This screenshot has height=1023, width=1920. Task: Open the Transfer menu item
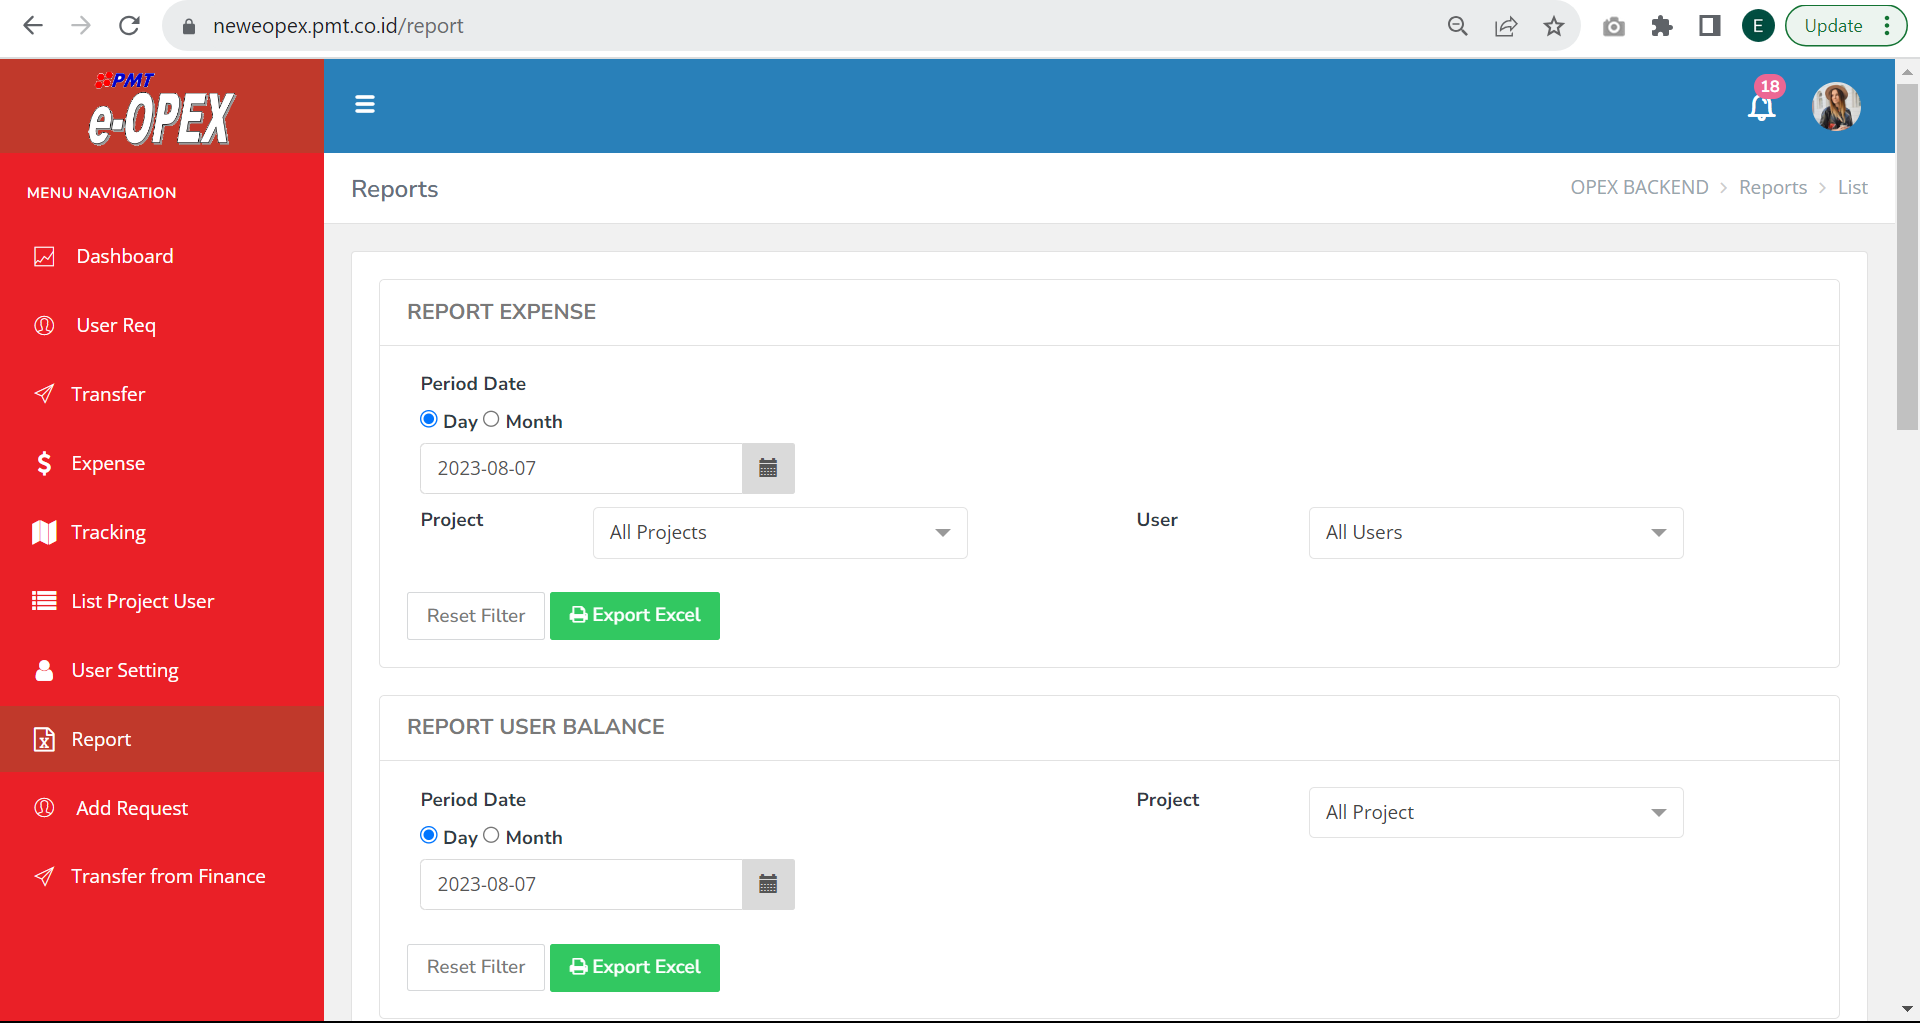click(162, 394)
